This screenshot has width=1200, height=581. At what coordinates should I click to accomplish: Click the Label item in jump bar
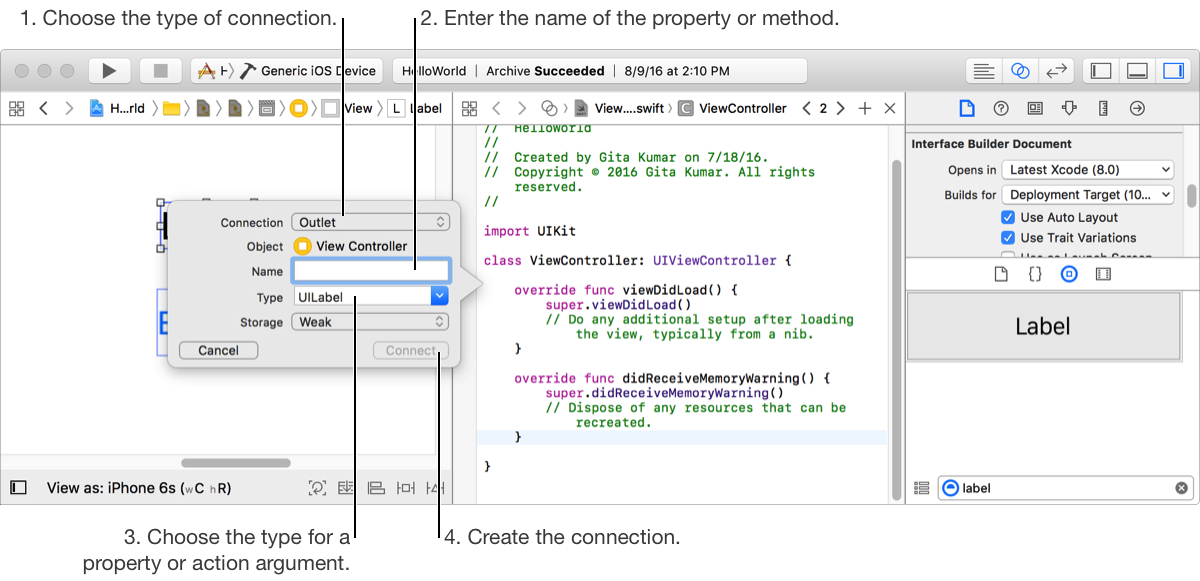click(x=415, y=108)
